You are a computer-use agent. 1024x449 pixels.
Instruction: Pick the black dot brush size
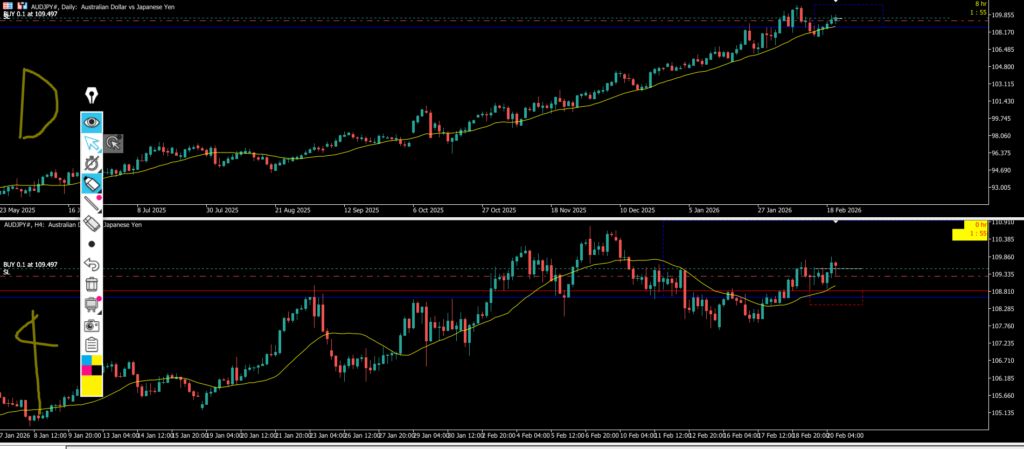click(x=91, y=244)
